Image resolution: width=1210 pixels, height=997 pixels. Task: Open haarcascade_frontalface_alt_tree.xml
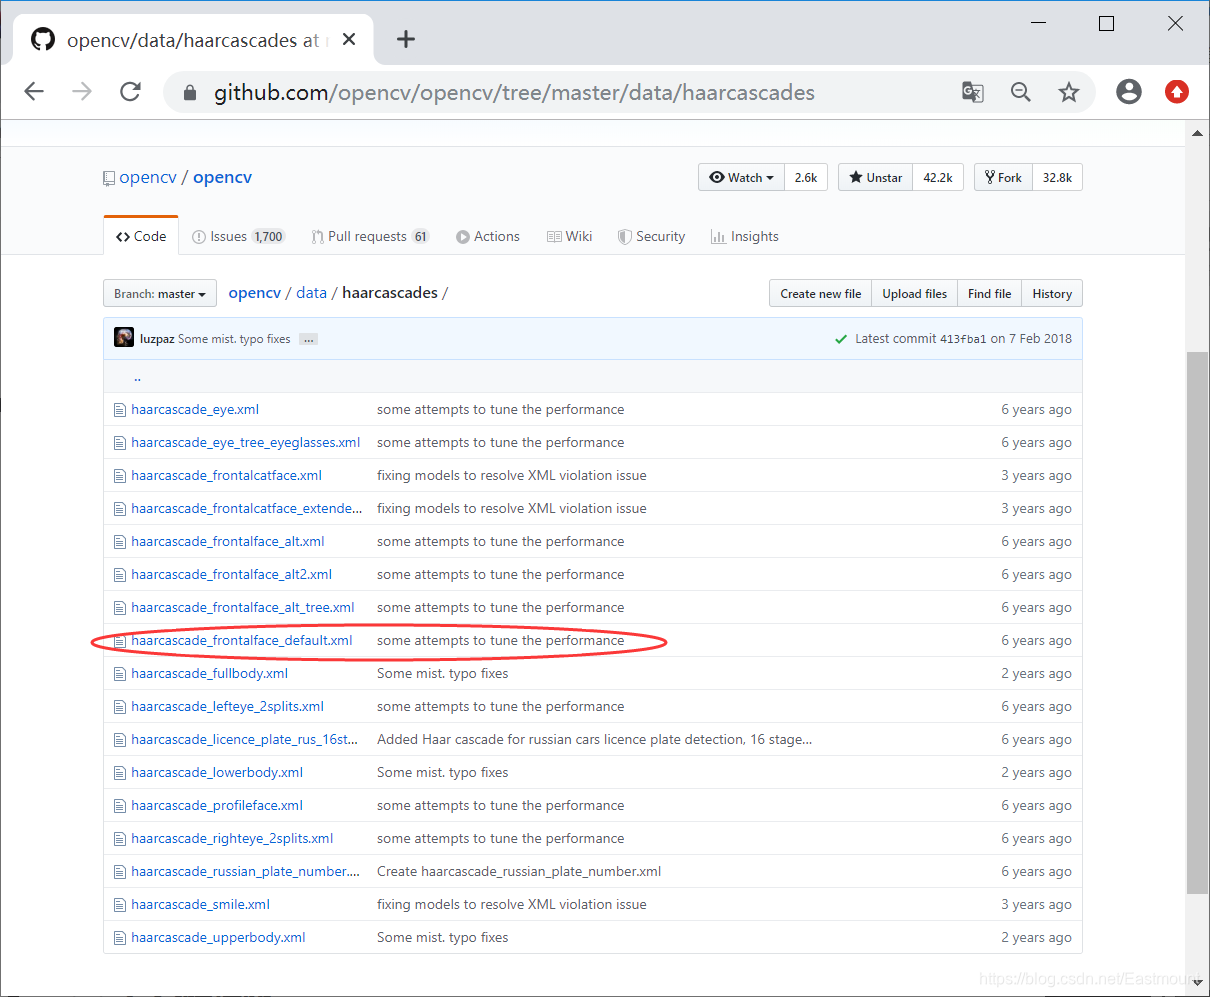[x=243, y=608]
